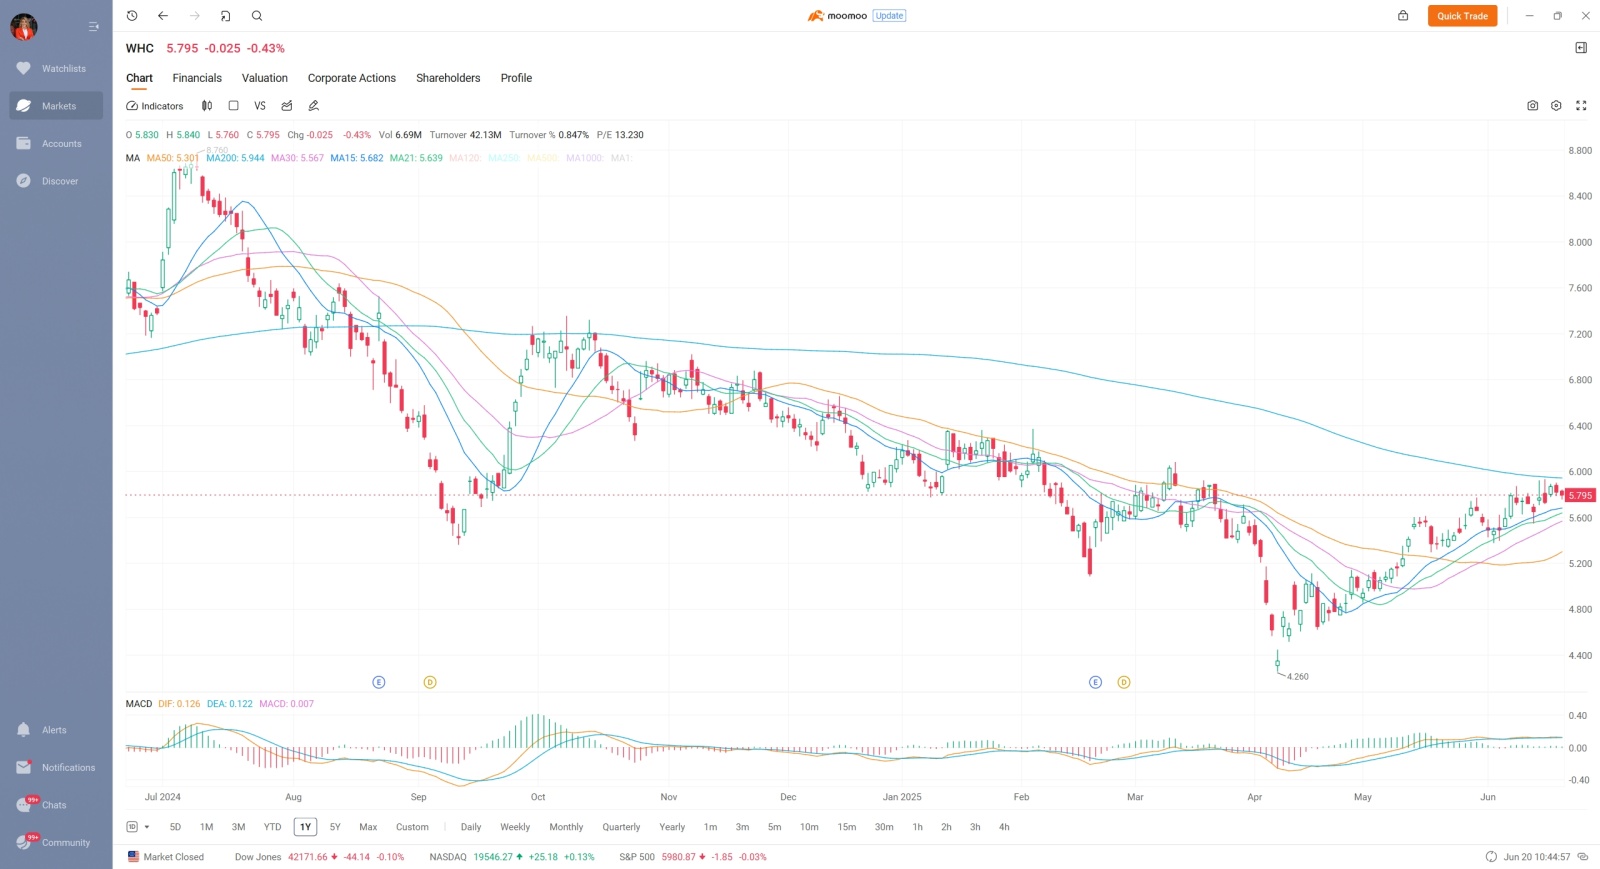Viewport: 1600px width, 869px height.
Task: Open chart settings hexagon icon
Action: pos(1556,106)
